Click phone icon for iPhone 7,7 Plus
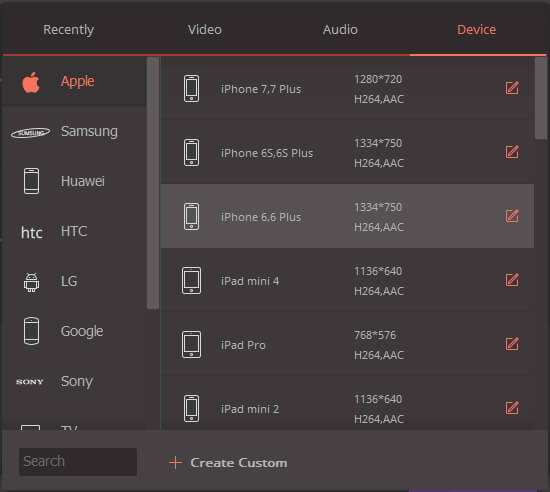This screenshot has width=550, height=492. (192, 88)
